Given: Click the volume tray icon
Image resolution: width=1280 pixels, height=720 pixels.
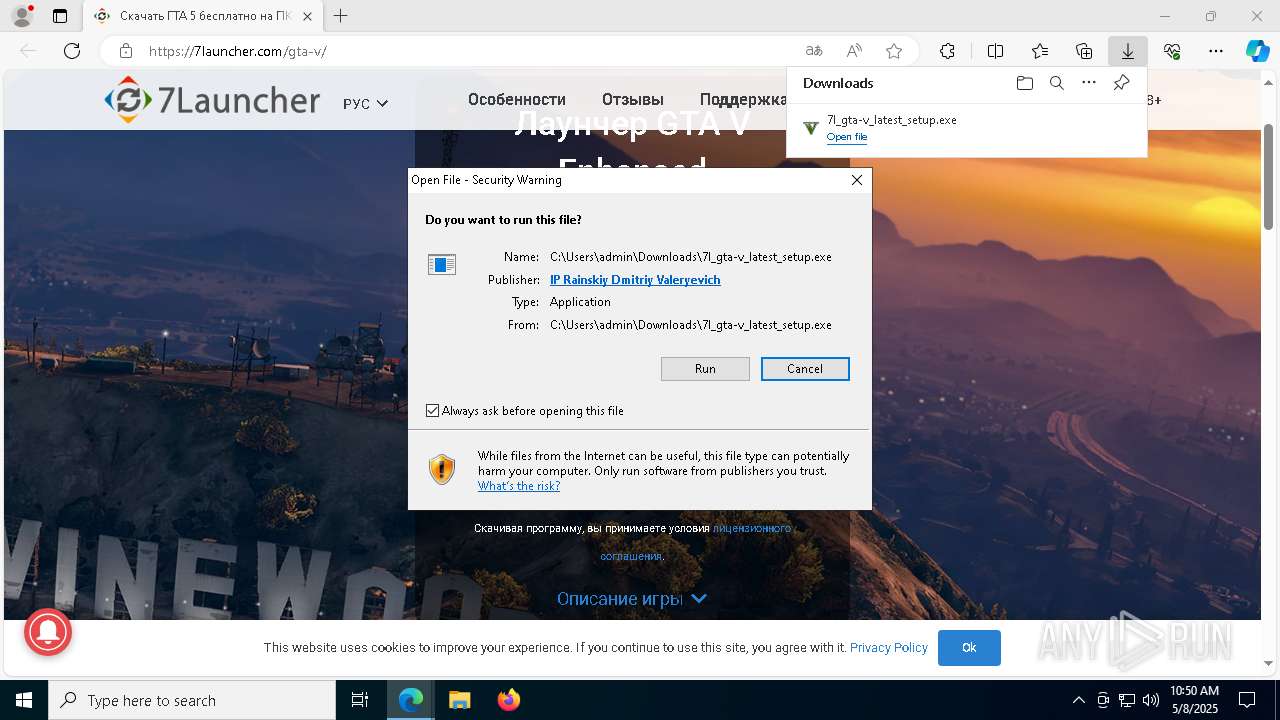Looking at the screenshot, I should click(1151, 700).
